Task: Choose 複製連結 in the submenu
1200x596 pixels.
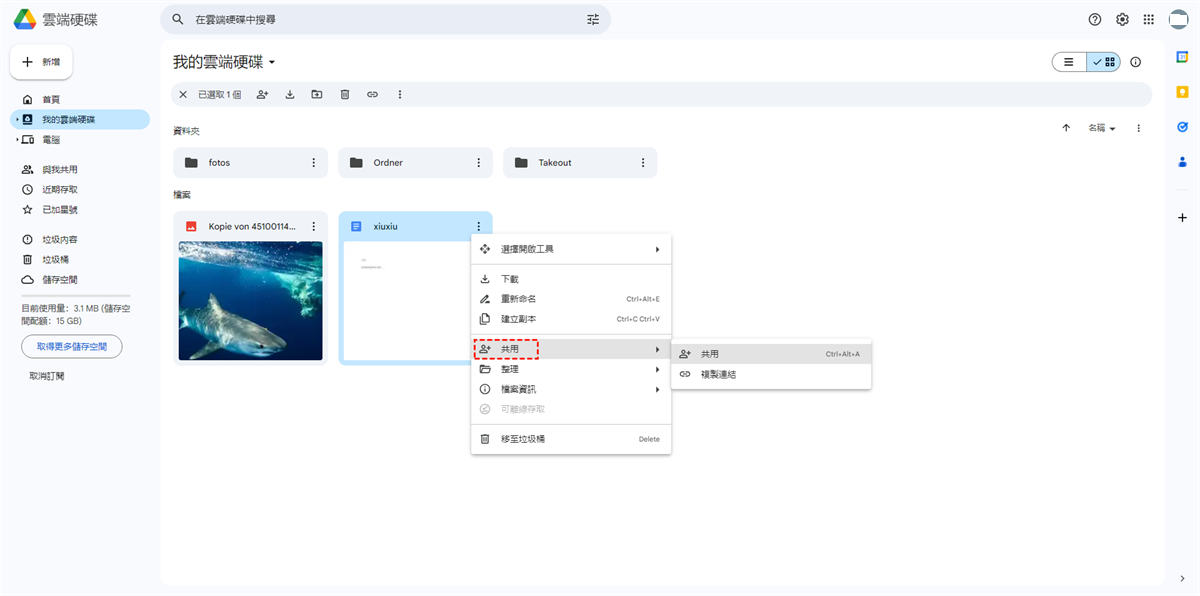Action: click(771, 374)
